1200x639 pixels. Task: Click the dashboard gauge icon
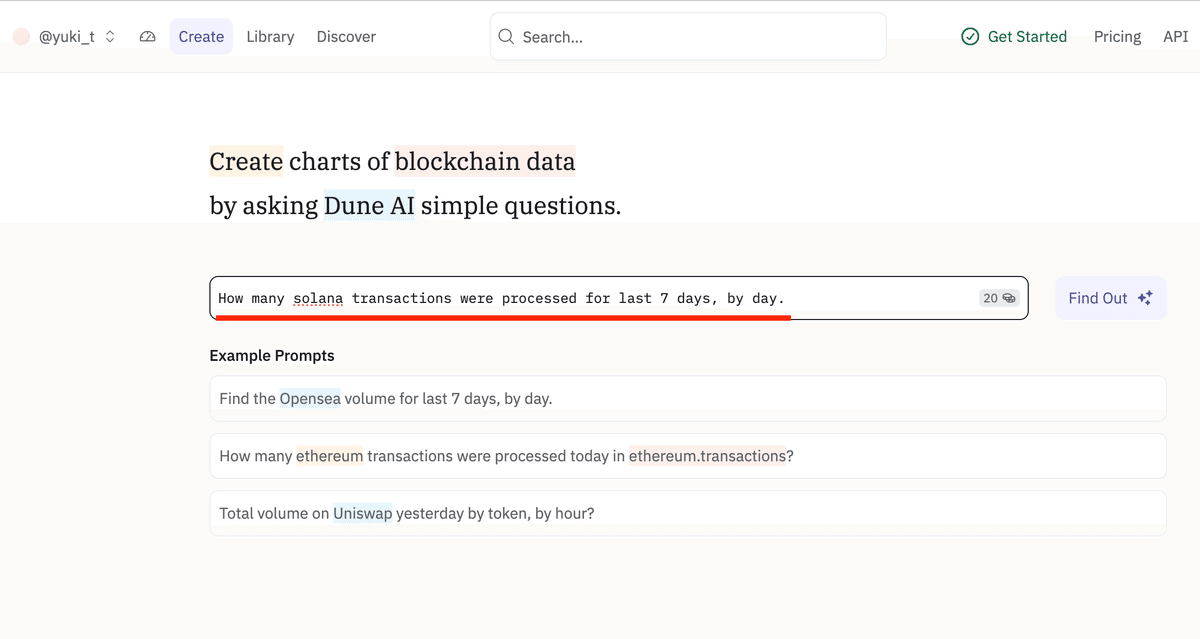click(x=148, y=36)
